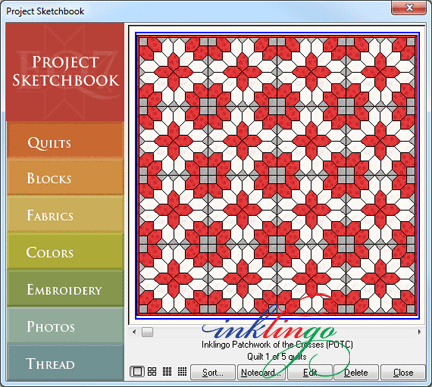Click the quilt scrollbar thumb
Screen dimensions: 432x387
[147, 332]
